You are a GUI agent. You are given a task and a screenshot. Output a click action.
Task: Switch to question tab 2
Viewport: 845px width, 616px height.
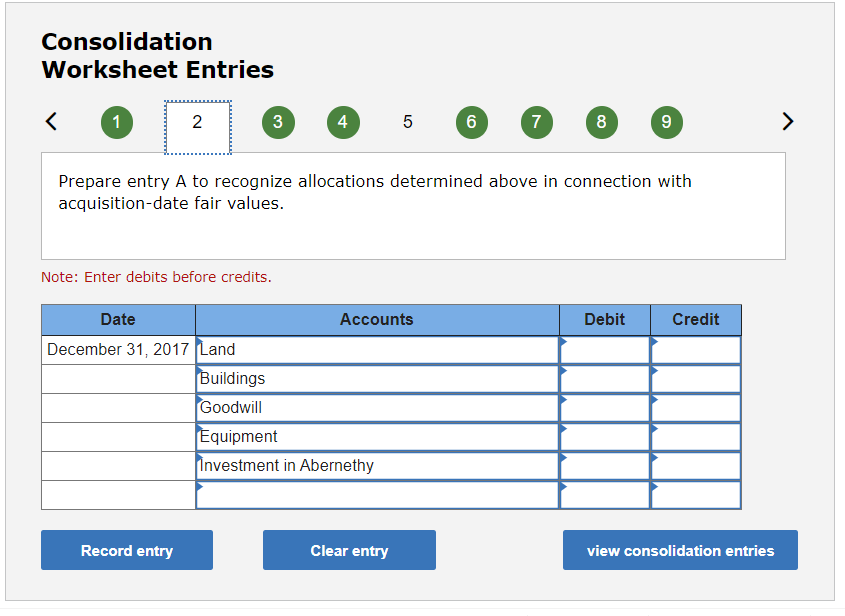click(x=197, y=121)
